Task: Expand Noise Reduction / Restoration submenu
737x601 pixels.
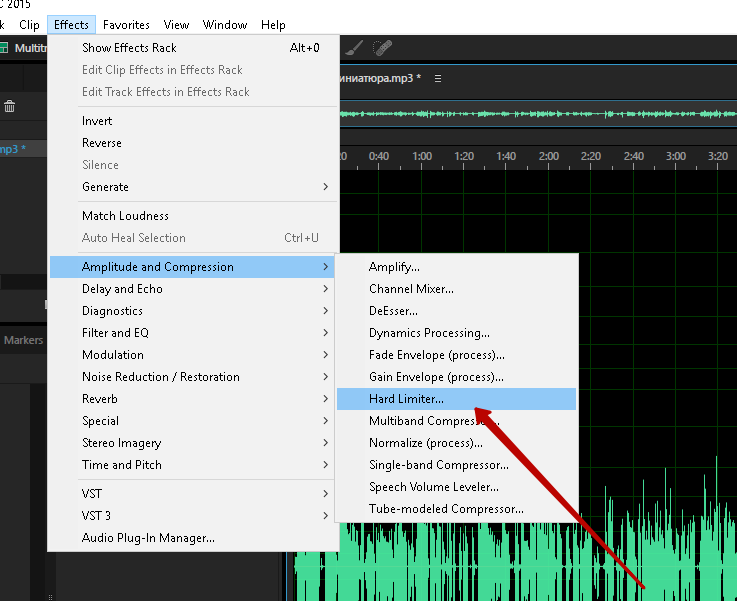Action: (x=192, y=377)
